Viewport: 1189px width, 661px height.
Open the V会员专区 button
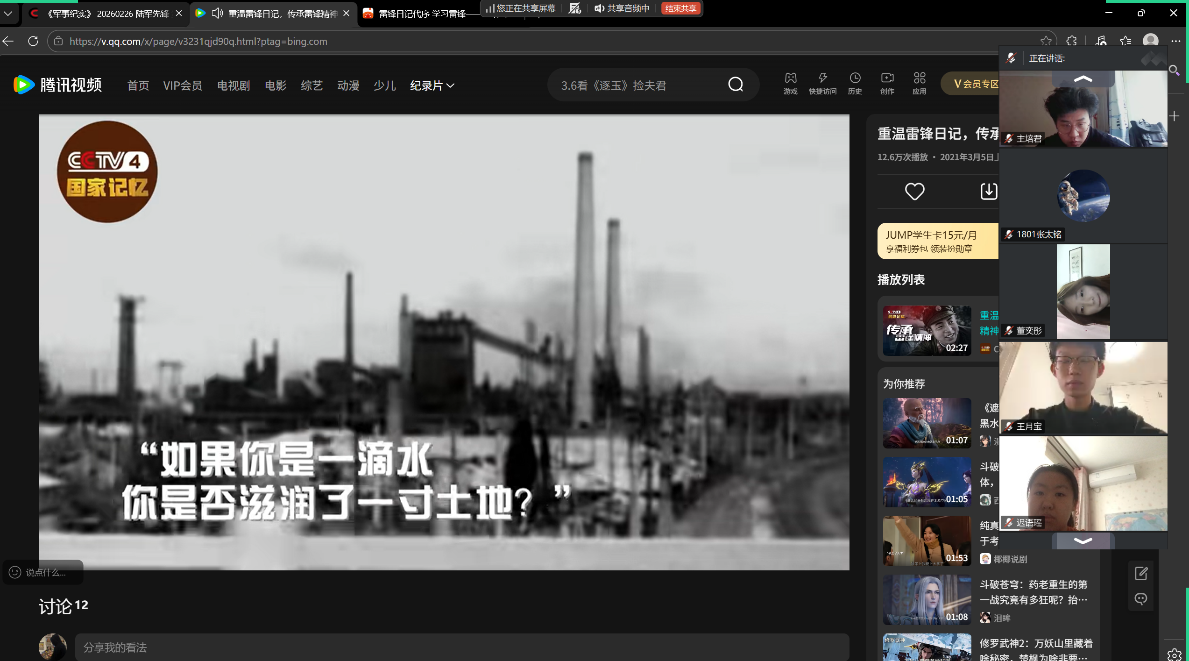(970, 84)
